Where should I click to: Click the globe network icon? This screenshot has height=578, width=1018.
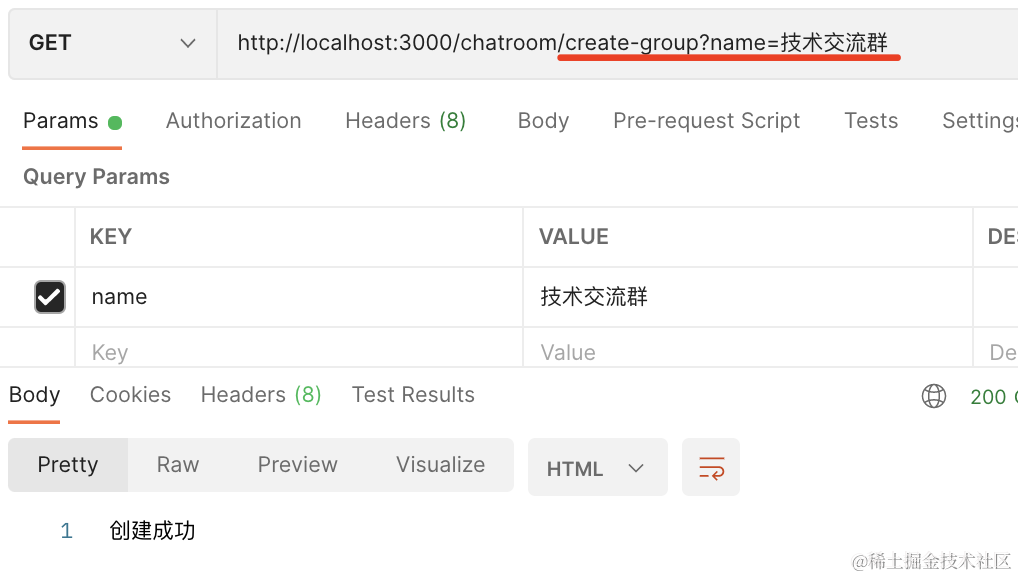pos(933,396)
